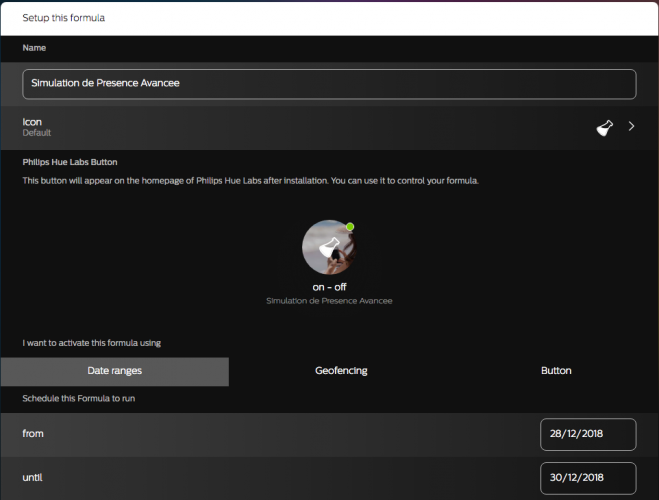This screenshot has height=500, width=659.
Task: Open the icon picker via flask icon
Action: 604,128
